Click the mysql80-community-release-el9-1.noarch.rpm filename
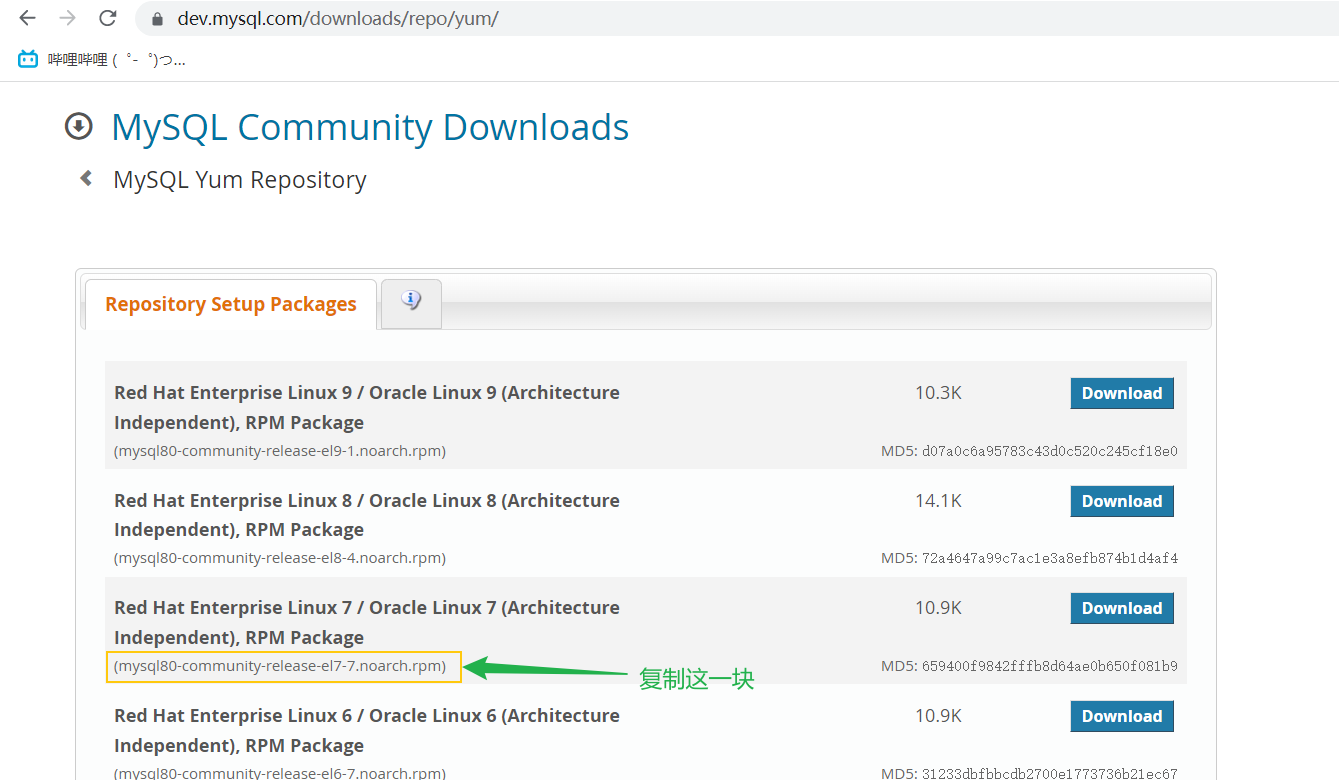Image resolution: width=1339 pixels, height=780 pixels. pos(280,451)
